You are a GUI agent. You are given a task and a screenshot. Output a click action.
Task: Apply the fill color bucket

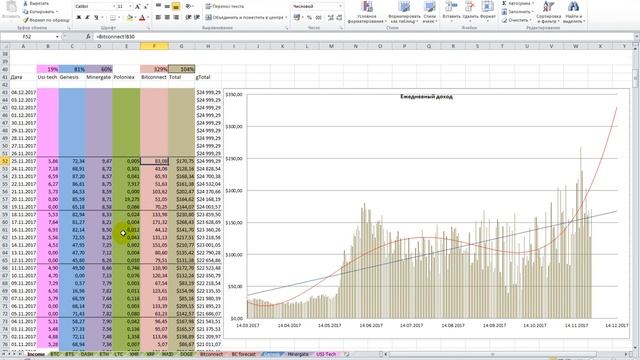pos(130,18)
